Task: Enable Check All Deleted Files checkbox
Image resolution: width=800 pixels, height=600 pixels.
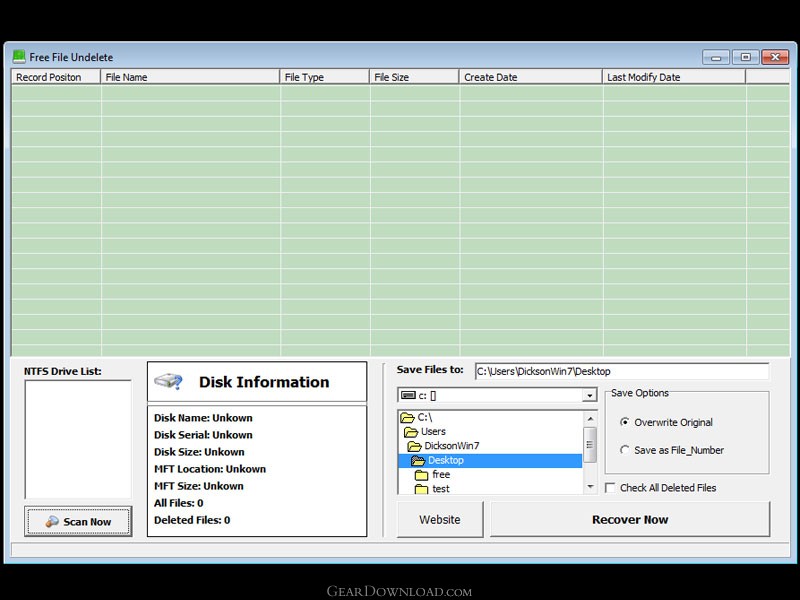Action: coord(610,488)
